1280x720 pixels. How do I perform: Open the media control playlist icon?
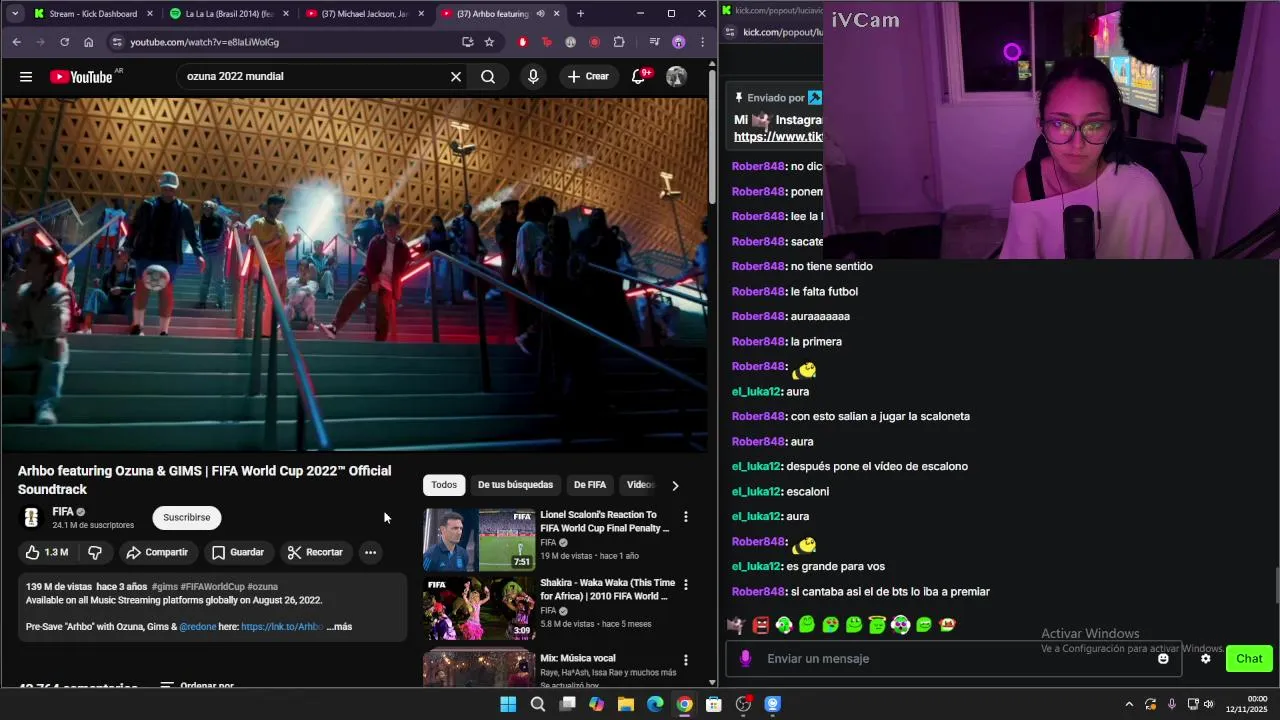pos(654,42)
